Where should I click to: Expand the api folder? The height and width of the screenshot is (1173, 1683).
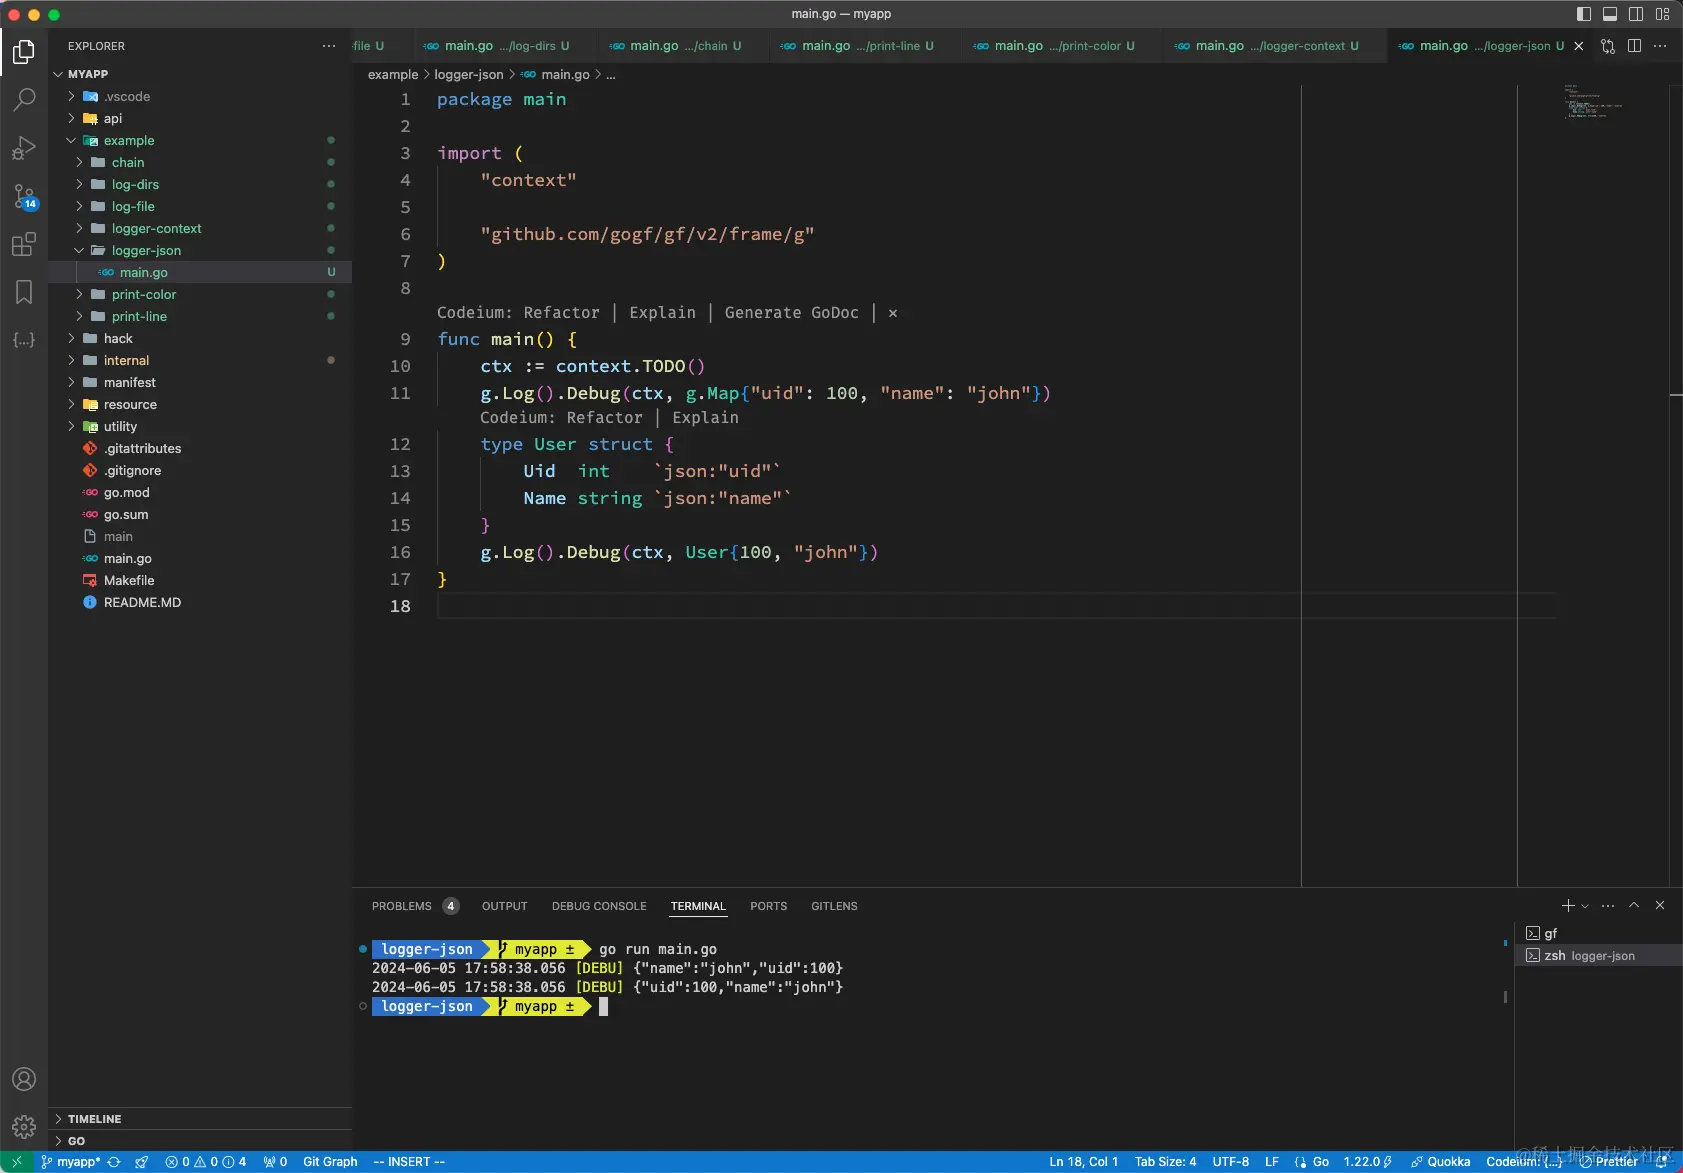coord(71,119)
